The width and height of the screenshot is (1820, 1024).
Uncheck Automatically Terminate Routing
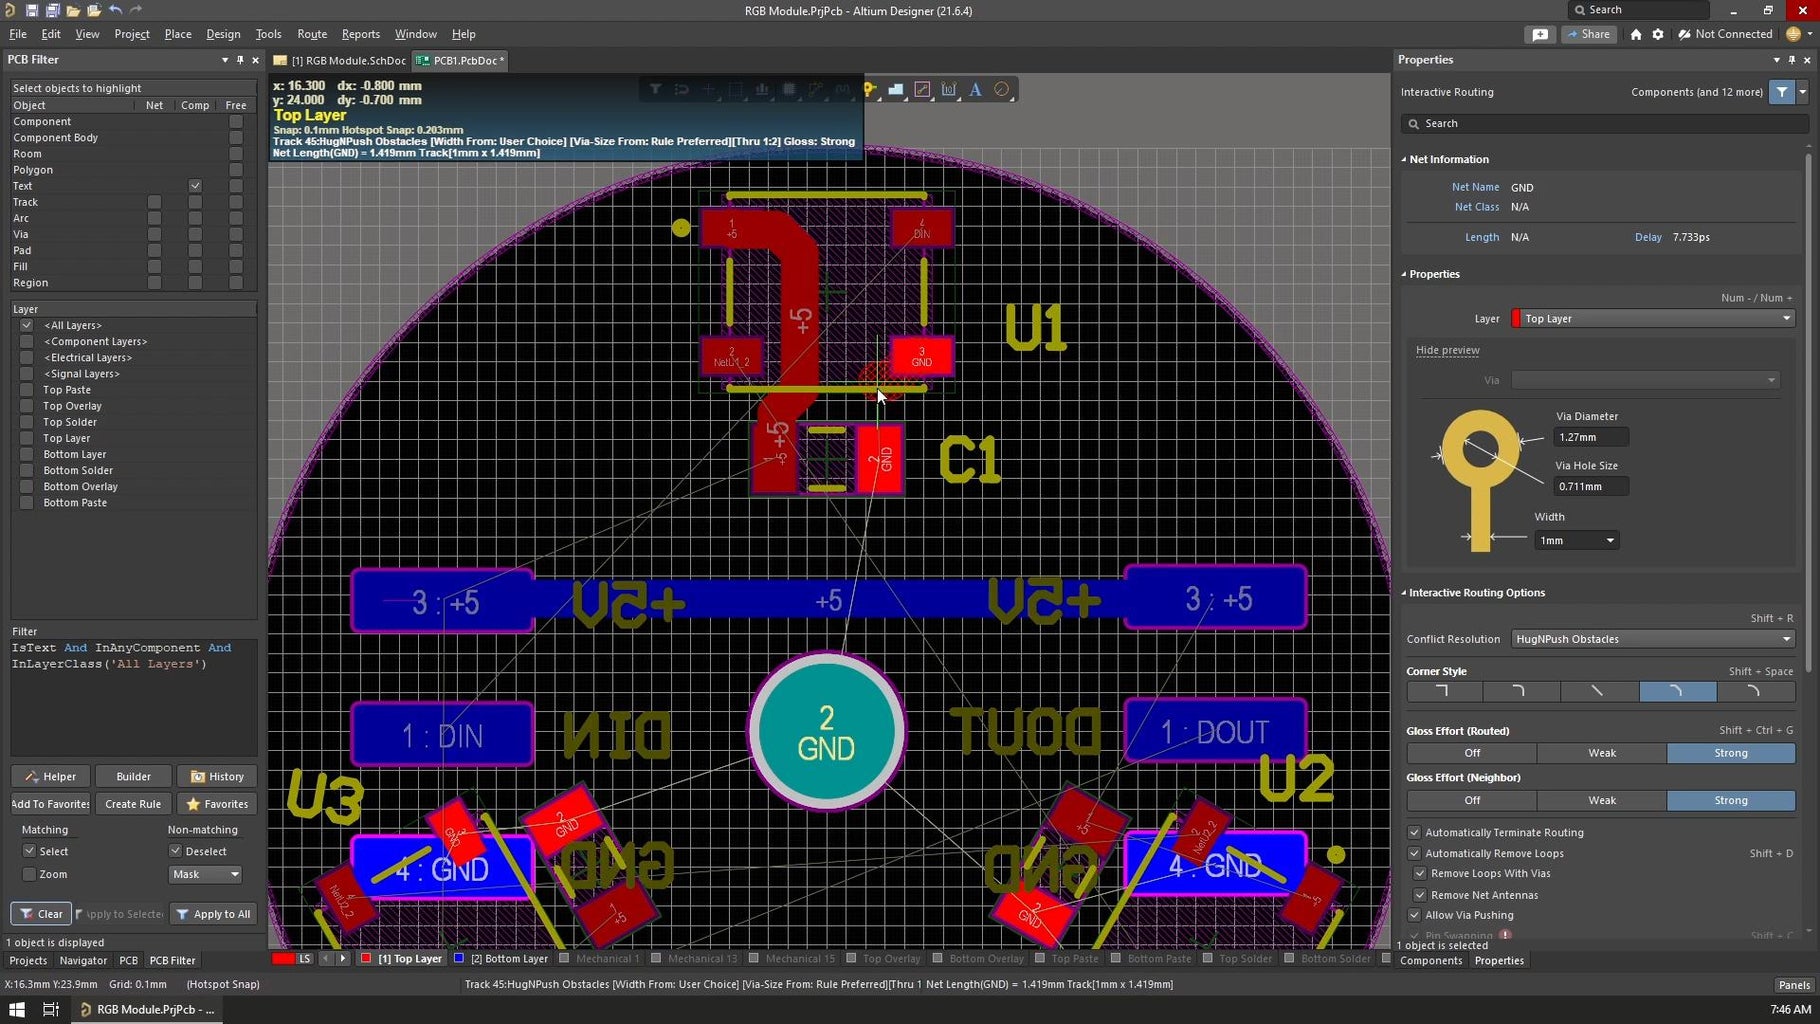[1414, 832]
